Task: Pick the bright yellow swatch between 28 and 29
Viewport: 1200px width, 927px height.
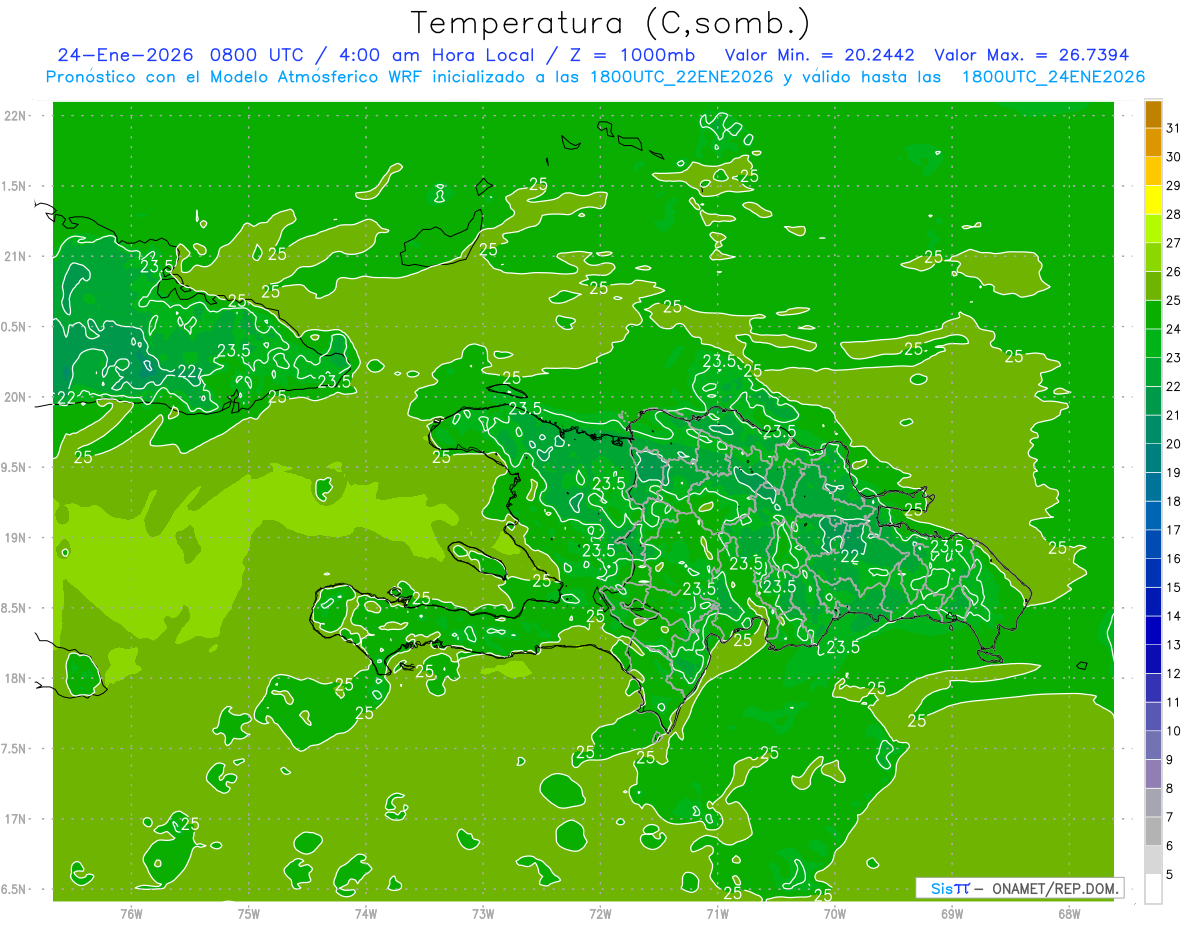Action: coord(1153,201)
